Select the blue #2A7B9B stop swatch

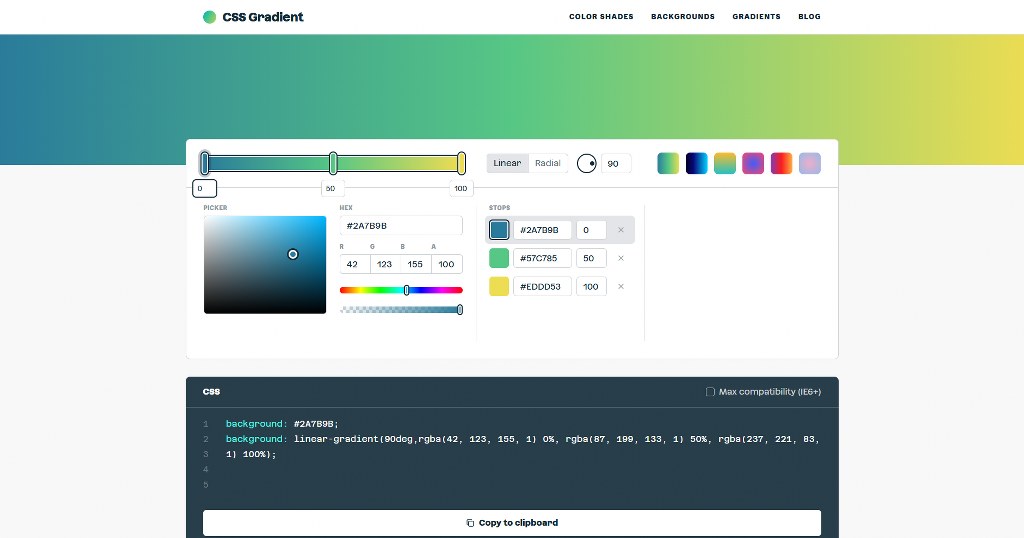click(x=499, y=230)
